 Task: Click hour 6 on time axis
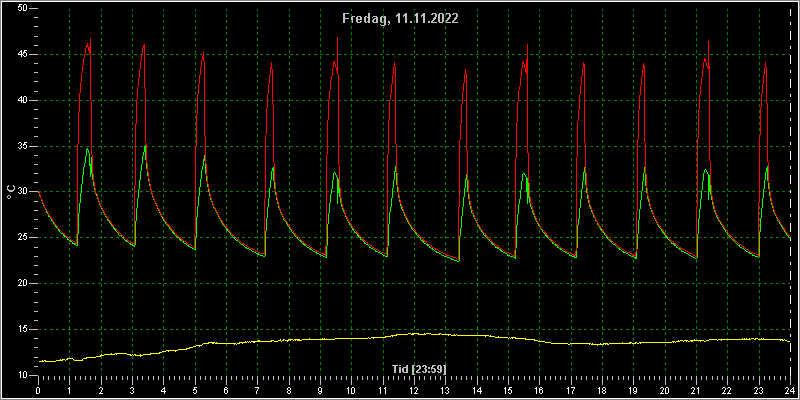(x=226, y=390)
